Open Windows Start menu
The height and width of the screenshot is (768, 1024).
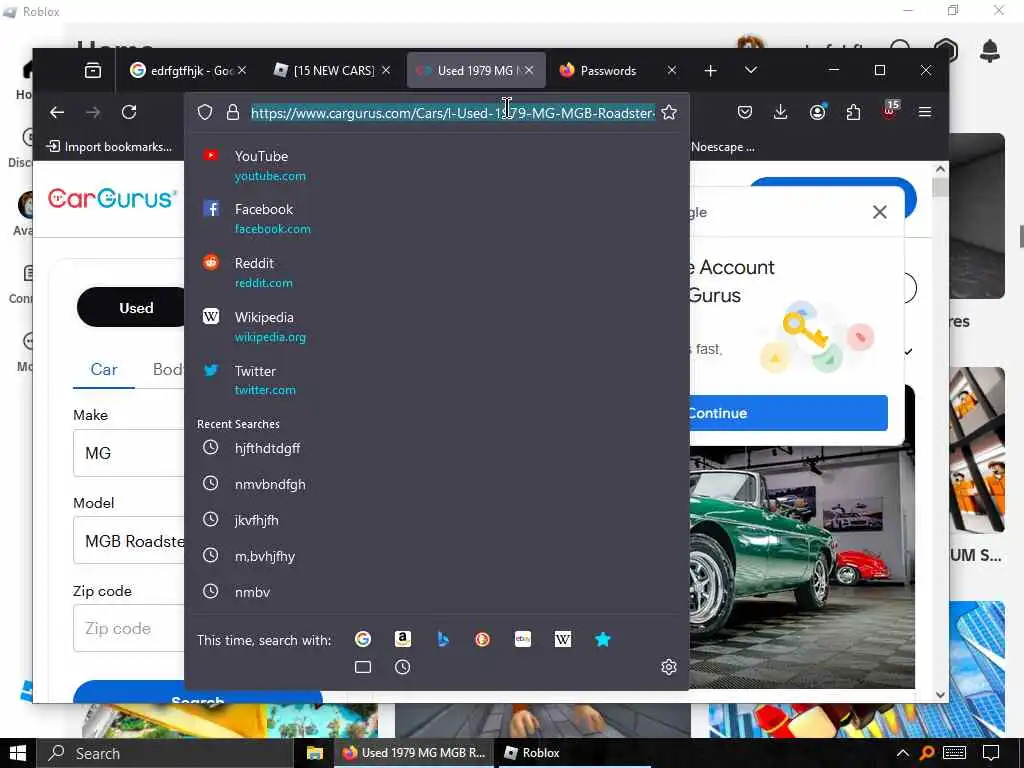point(18,753)
